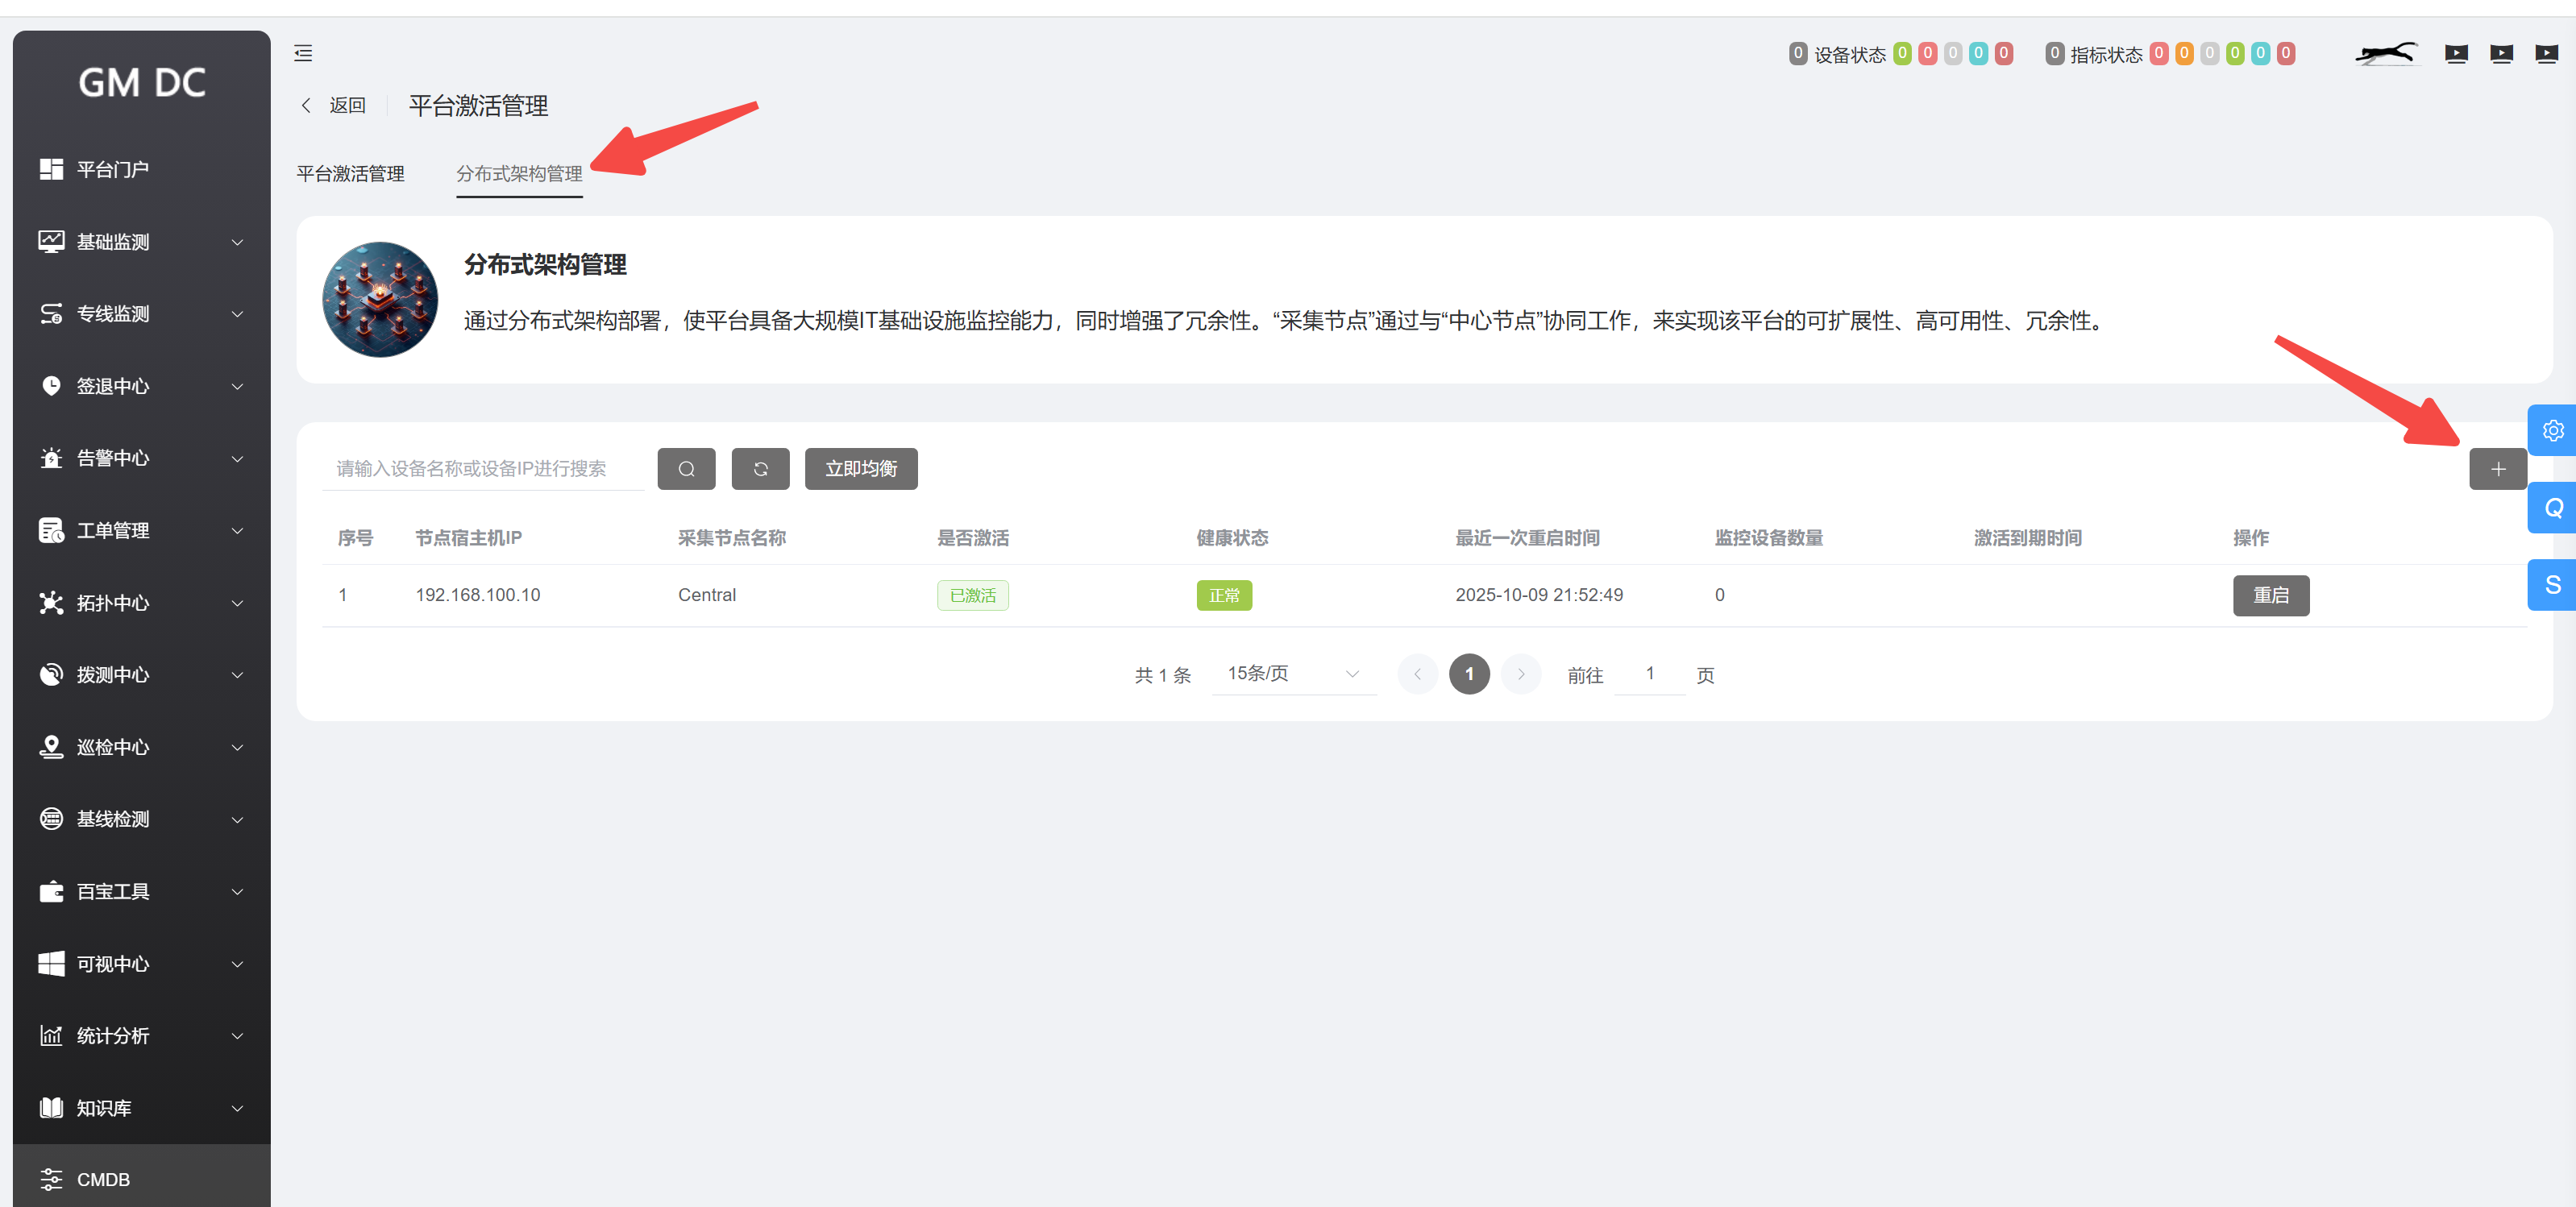
Task: Click the first play-screen icon top right
Action: [2456, 54]
